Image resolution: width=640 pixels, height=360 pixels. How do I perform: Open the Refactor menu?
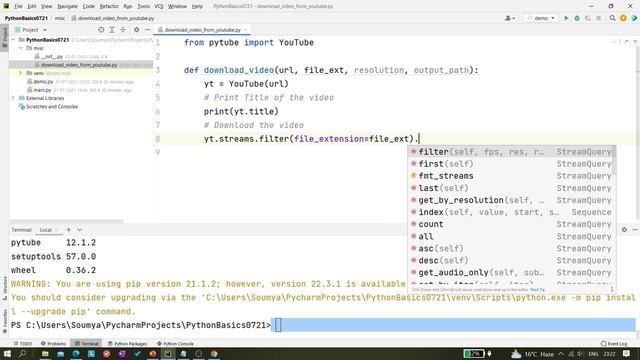(x=109, y=7)
